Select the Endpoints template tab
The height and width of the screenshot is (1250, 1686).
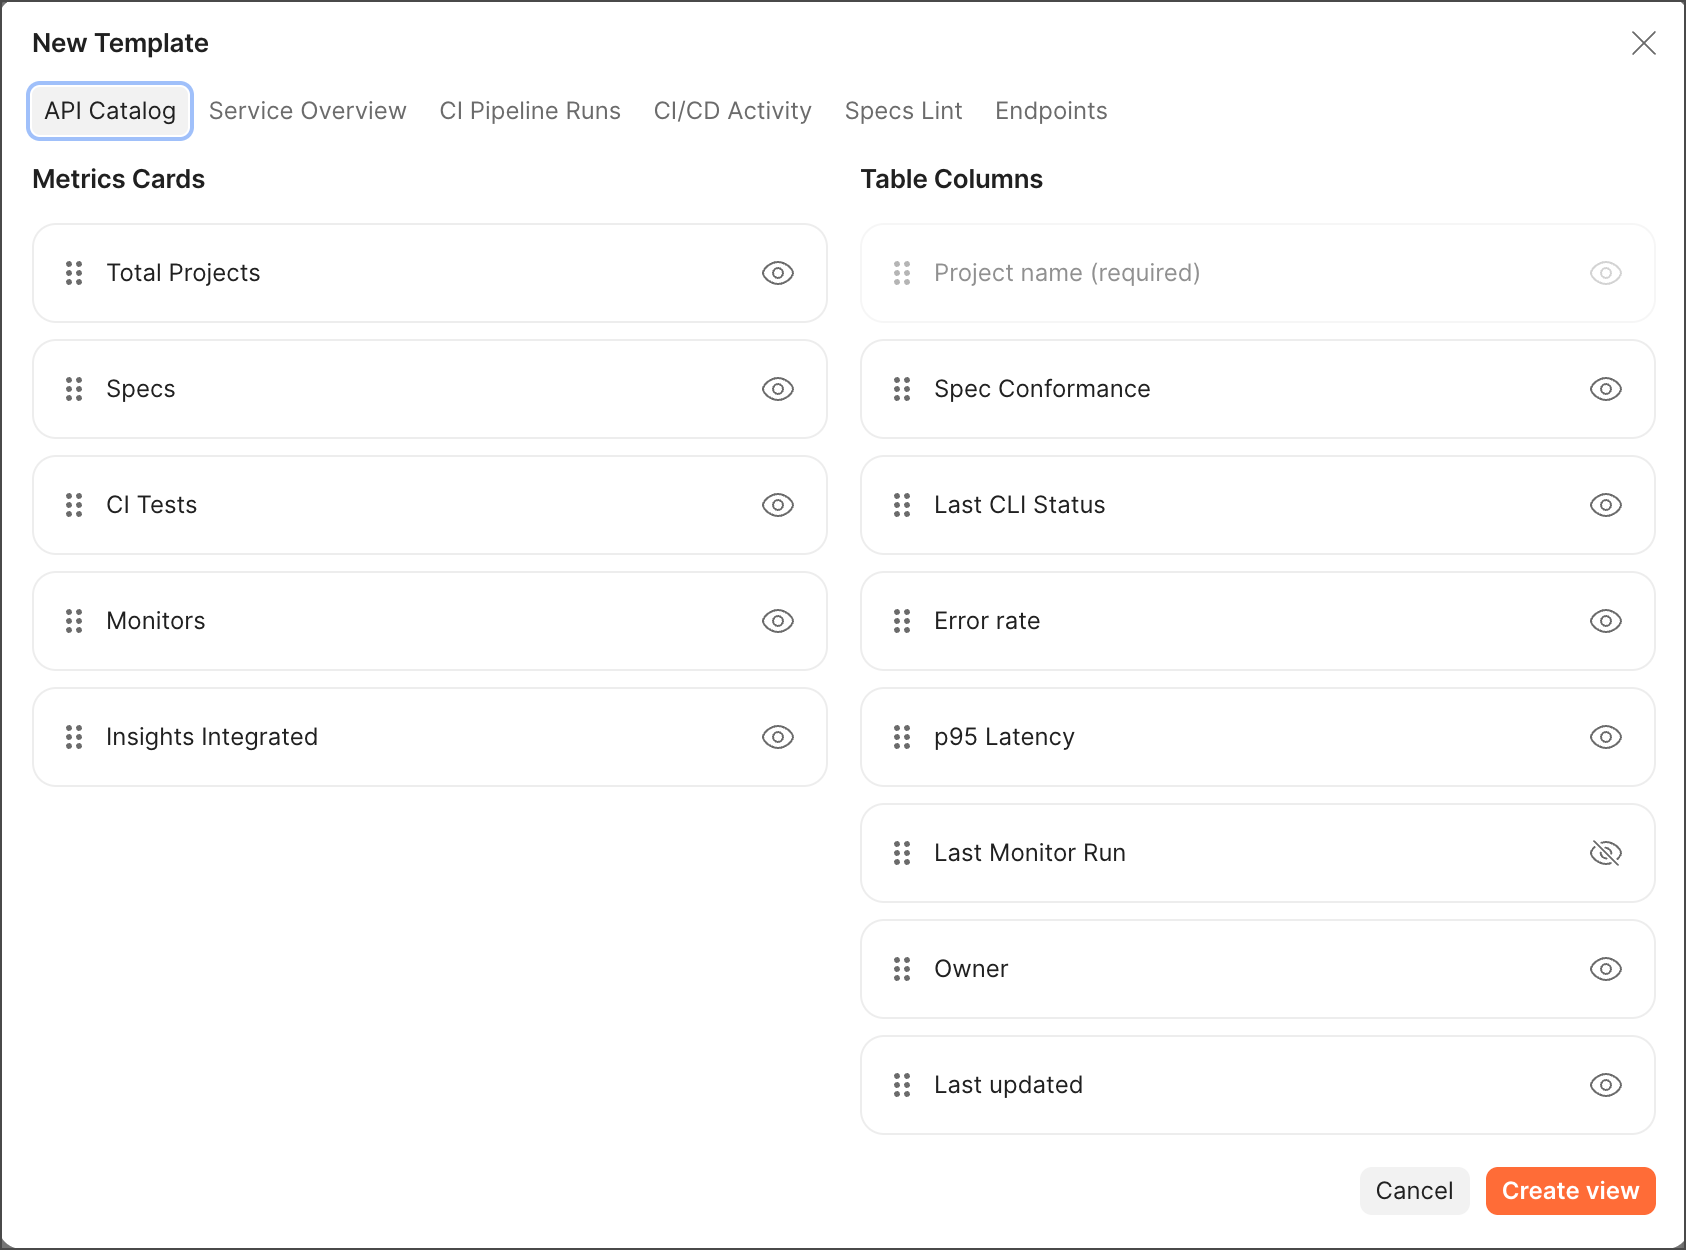click(x=1050, y=111)
